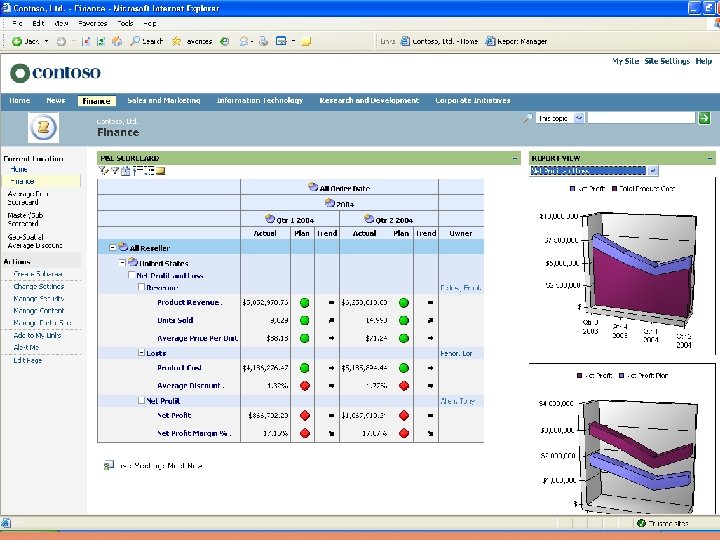Click the yellow Discuss note in browser toolbar
This screenshot has width=720, height=540.
(306, 42)
